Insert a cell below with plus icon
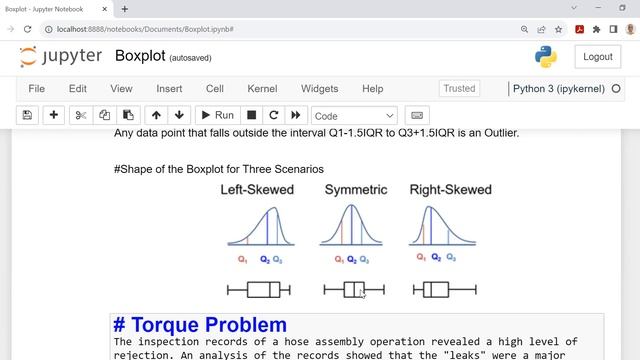Screen dimensions: 640x360 [x=53, y=116]
